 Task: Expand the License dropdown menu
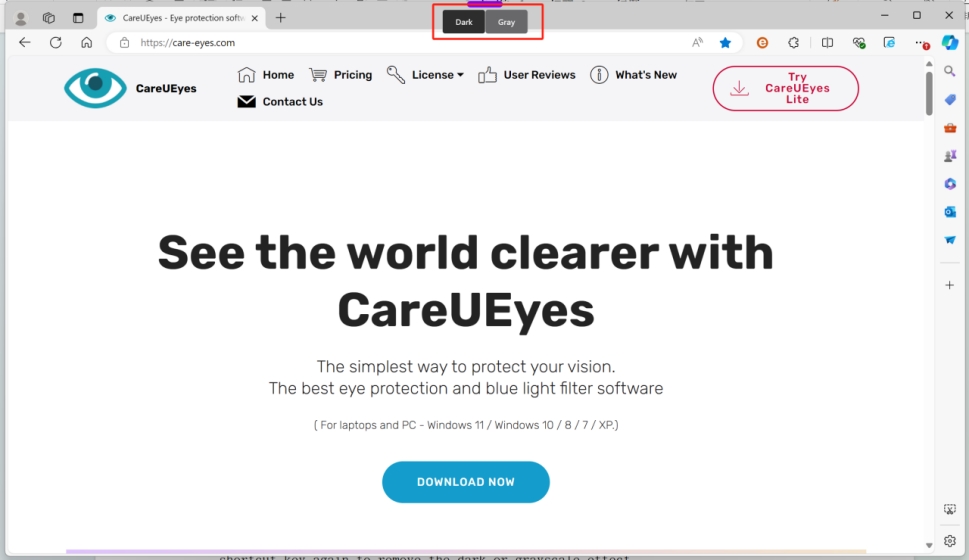[x=425, y=75]
